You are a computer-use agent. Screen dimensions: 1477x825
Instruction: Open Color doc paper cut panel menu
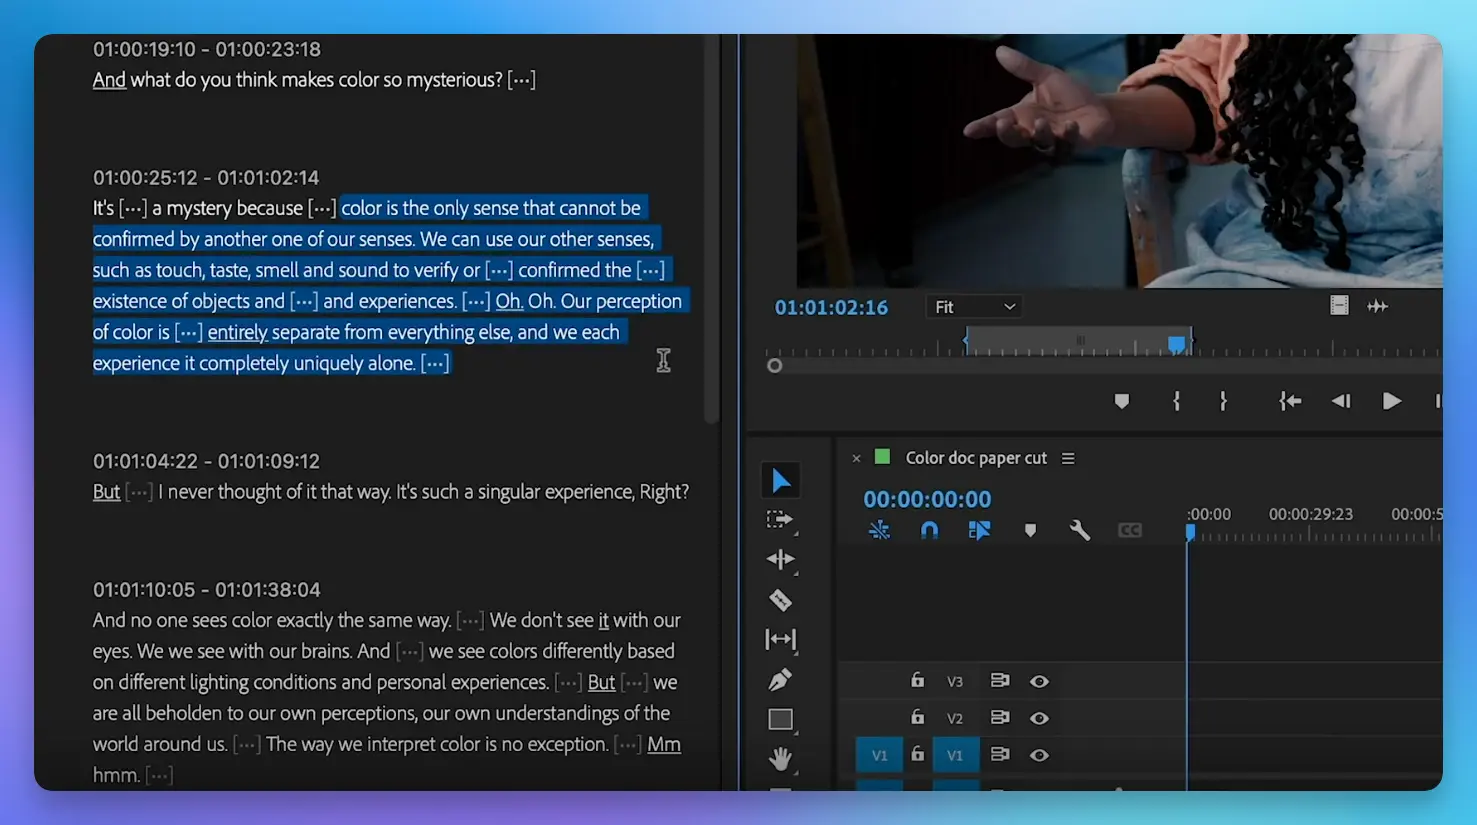point(1068,458)
